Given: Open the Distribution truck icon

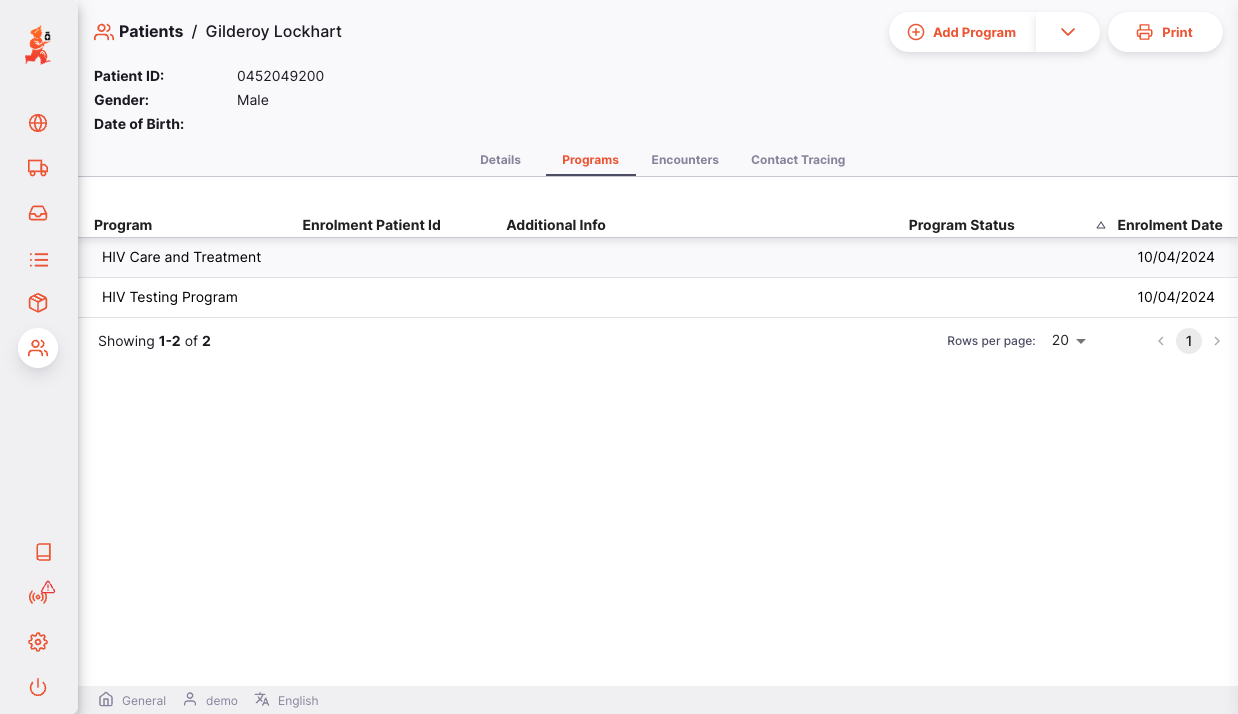Looking at the screenshot, I should click(x=38, y=168).
